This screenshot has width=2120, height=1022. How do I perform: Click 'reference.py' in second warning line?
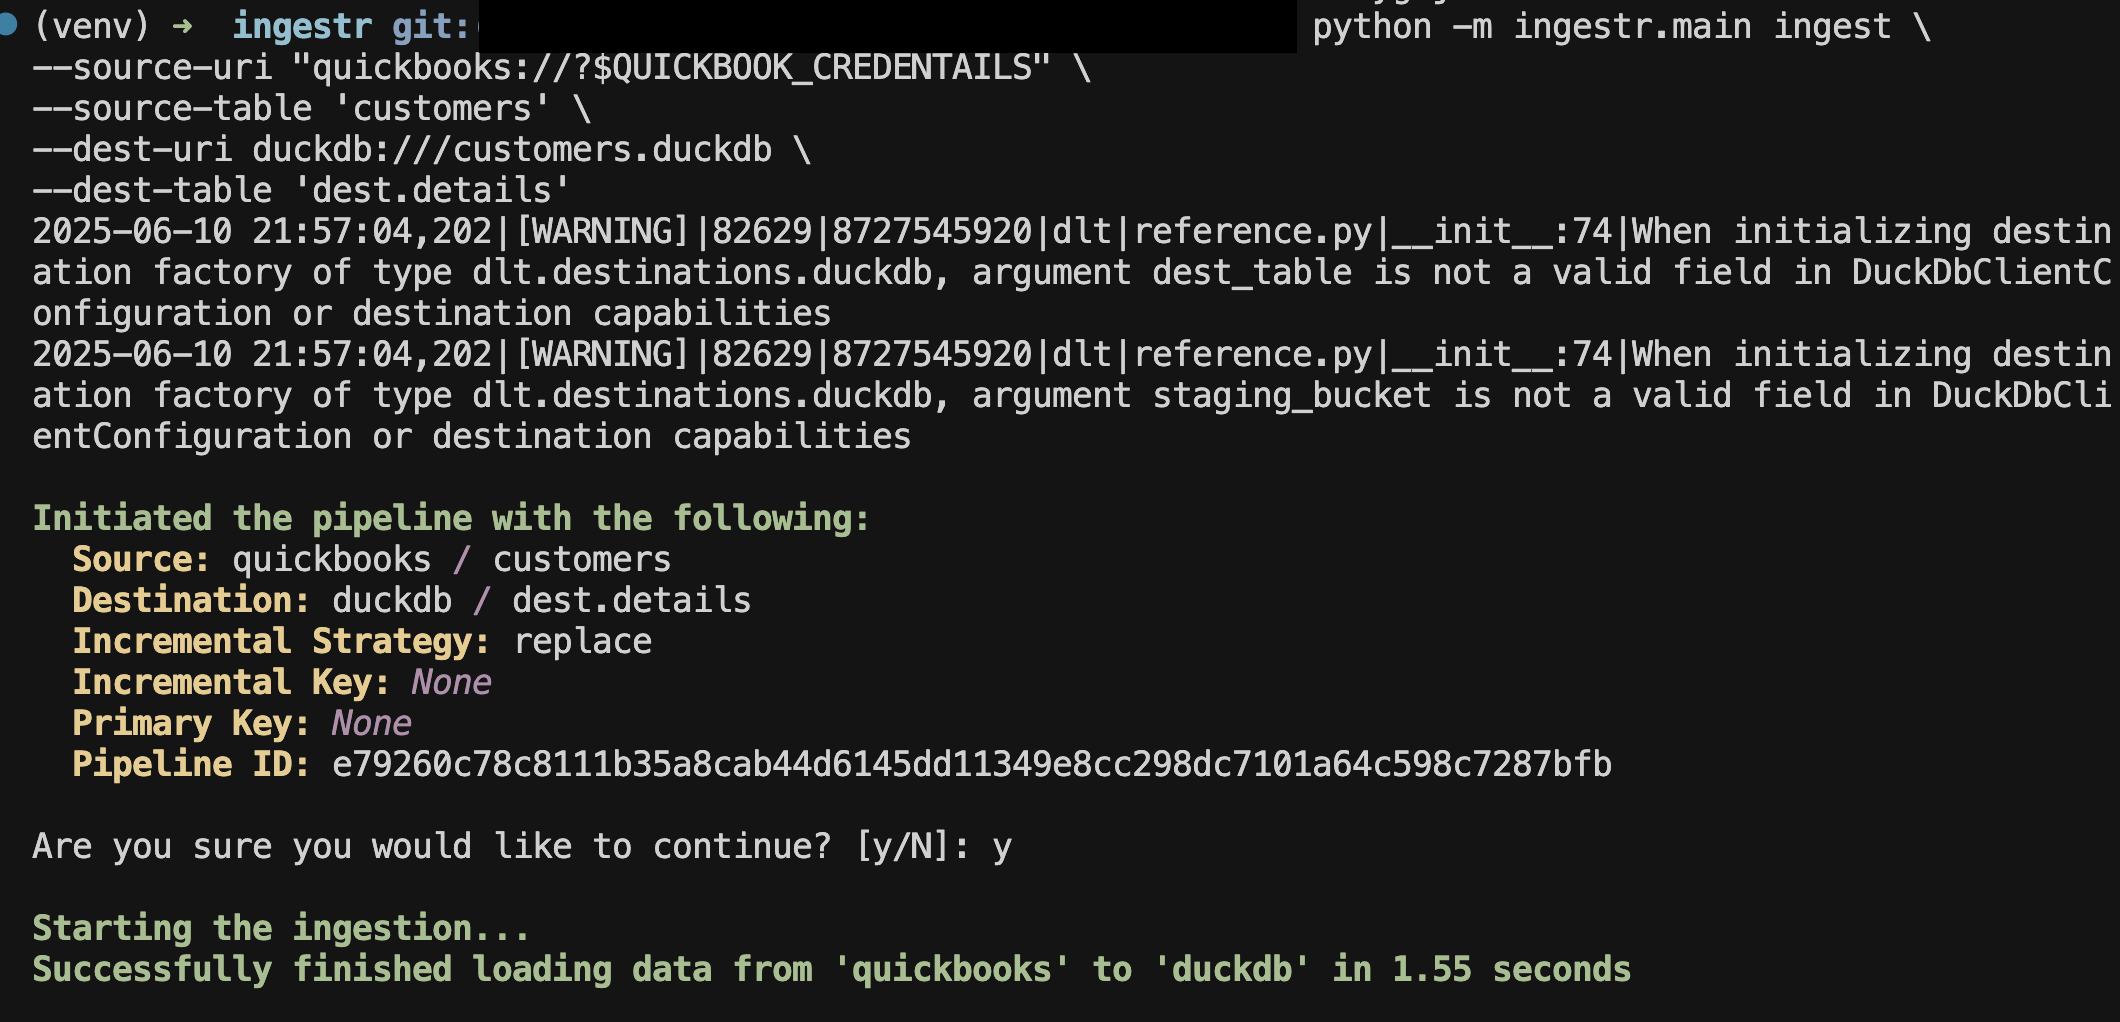click(x=1252, y=355)
